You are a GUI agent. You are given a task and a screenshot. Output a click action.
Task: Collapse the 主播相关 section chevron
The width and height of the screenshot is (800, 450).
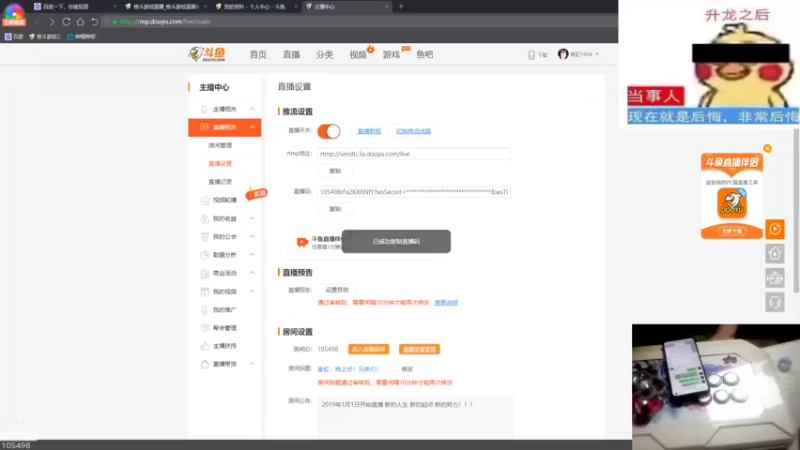tap(252, 109)
